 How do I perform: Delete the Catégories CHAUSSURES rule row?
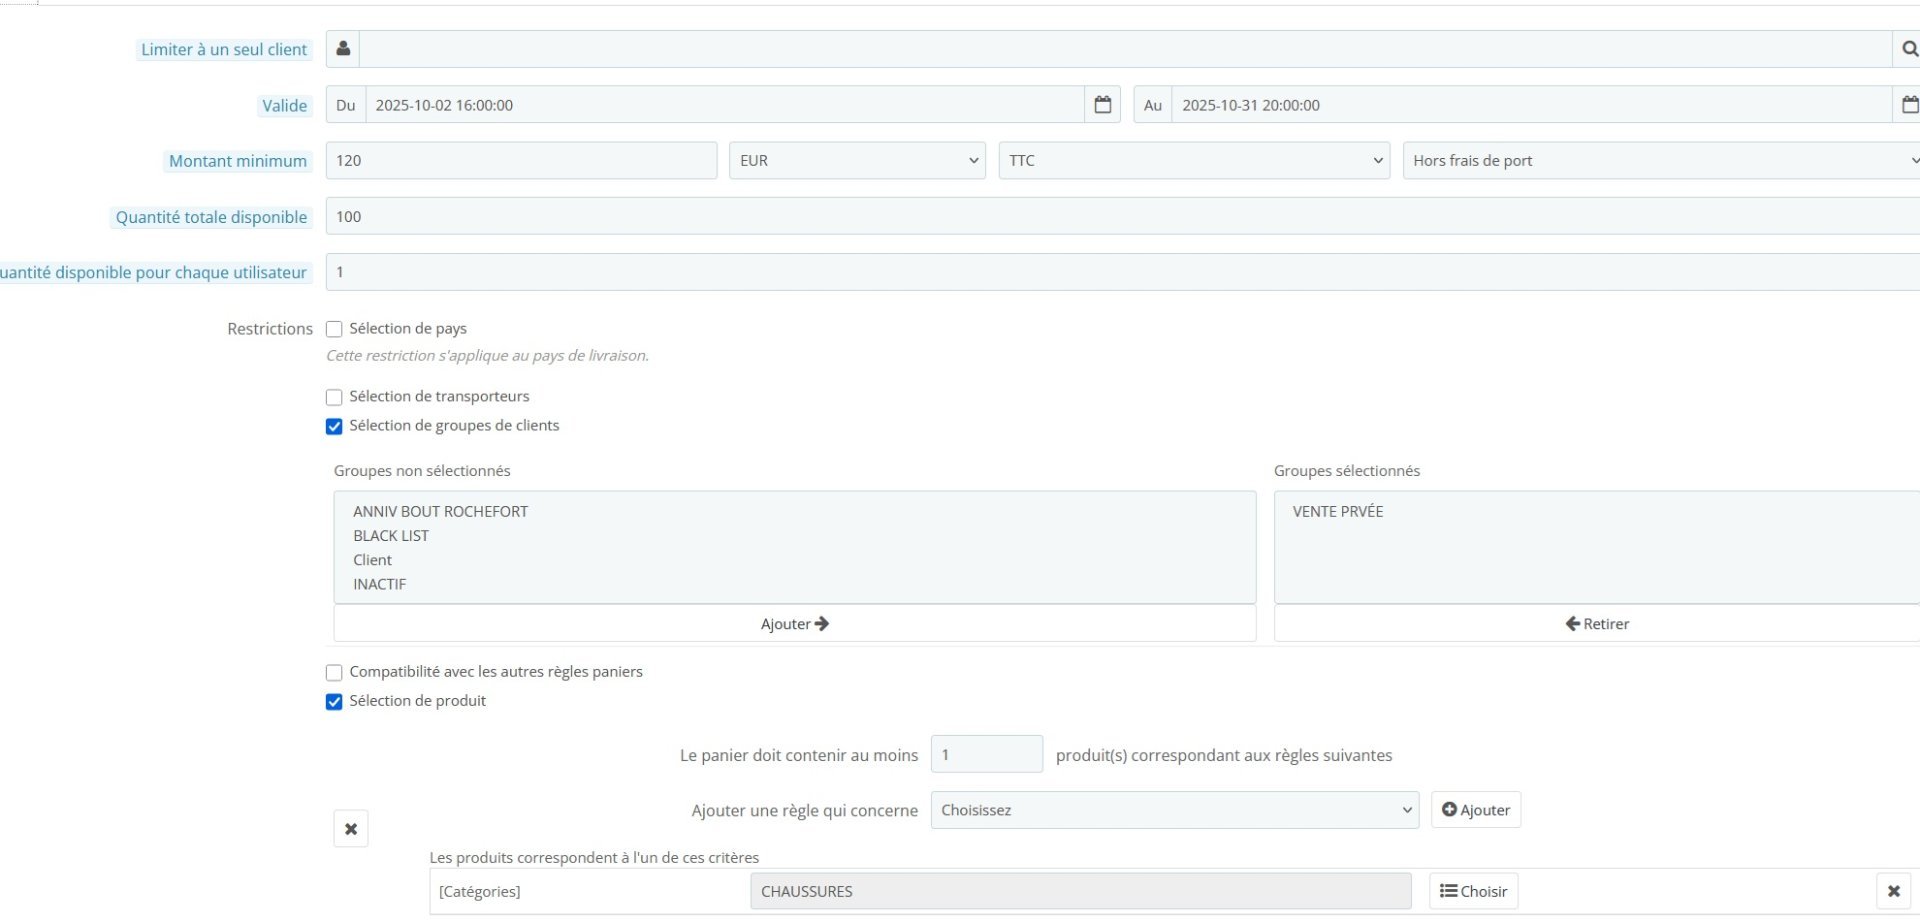pyautogui.click(x=1893, y=891)
